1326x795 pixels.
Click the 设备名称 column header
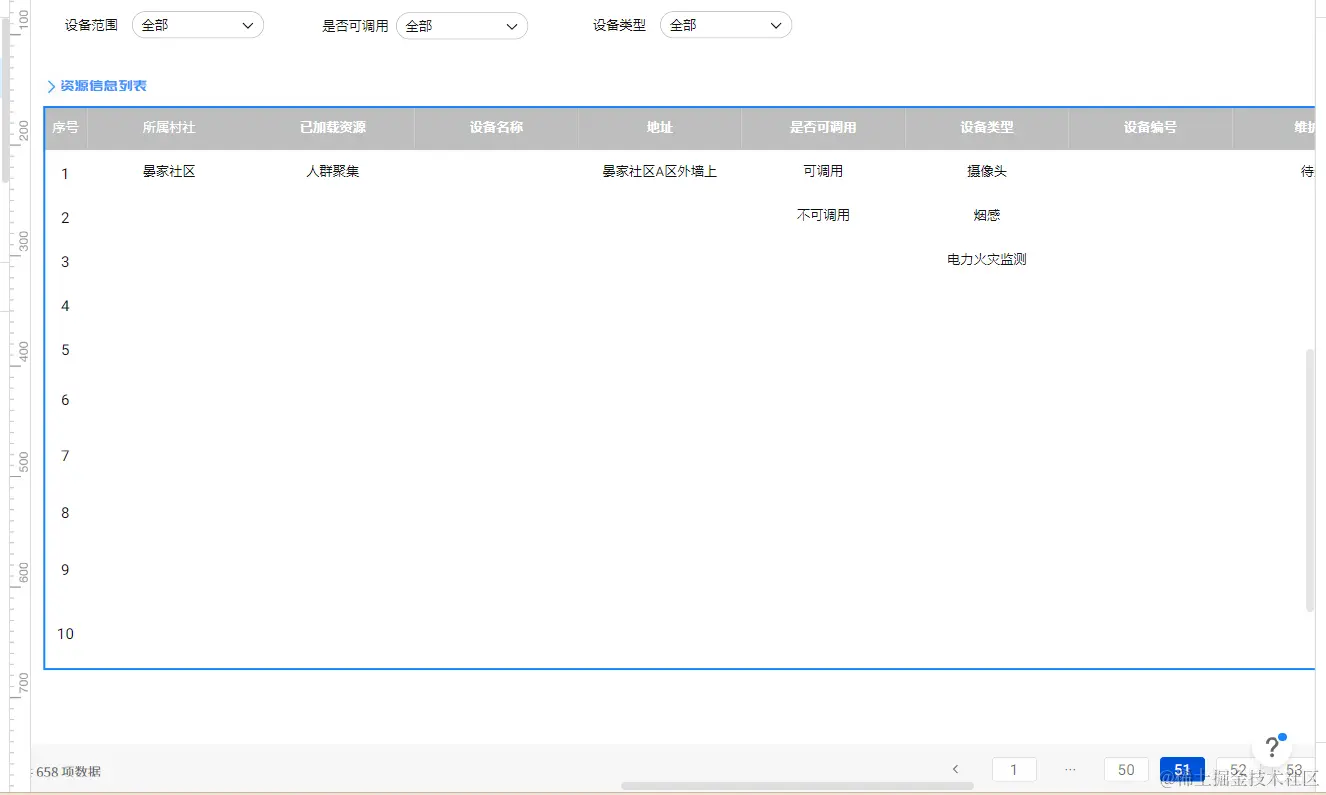click(x=497, y=128)
